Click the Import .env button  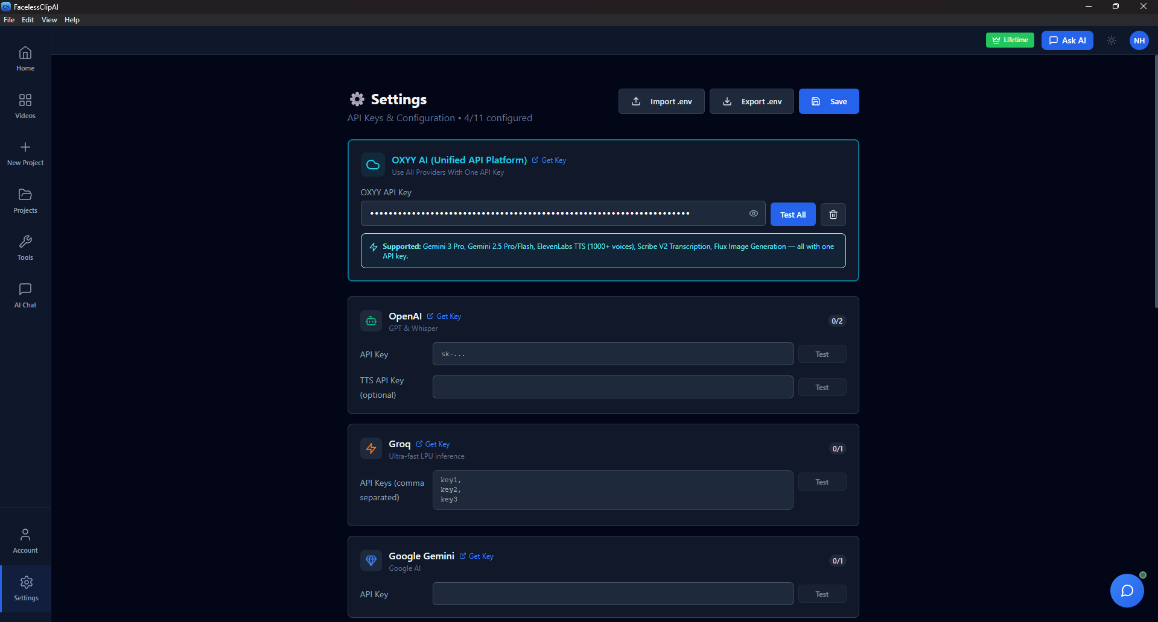point(661,101)
